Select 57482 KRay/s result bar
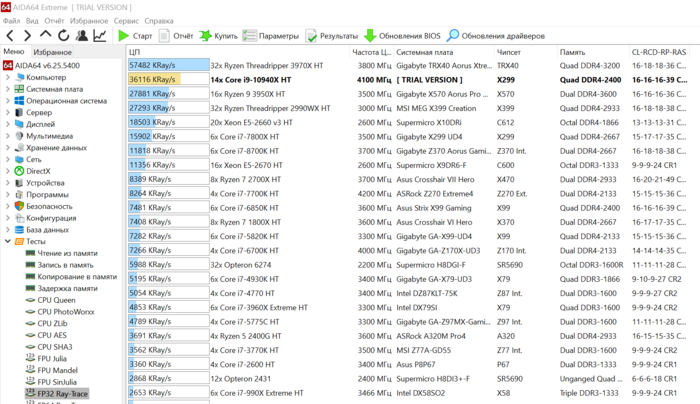The image size is (700, 404). pyautogui.click(x=168, y=65)
